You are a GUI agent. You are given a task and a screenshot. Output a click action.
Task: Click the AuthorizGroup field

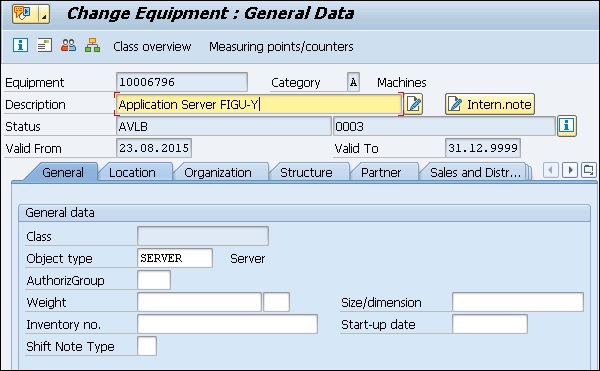point(154,280)
